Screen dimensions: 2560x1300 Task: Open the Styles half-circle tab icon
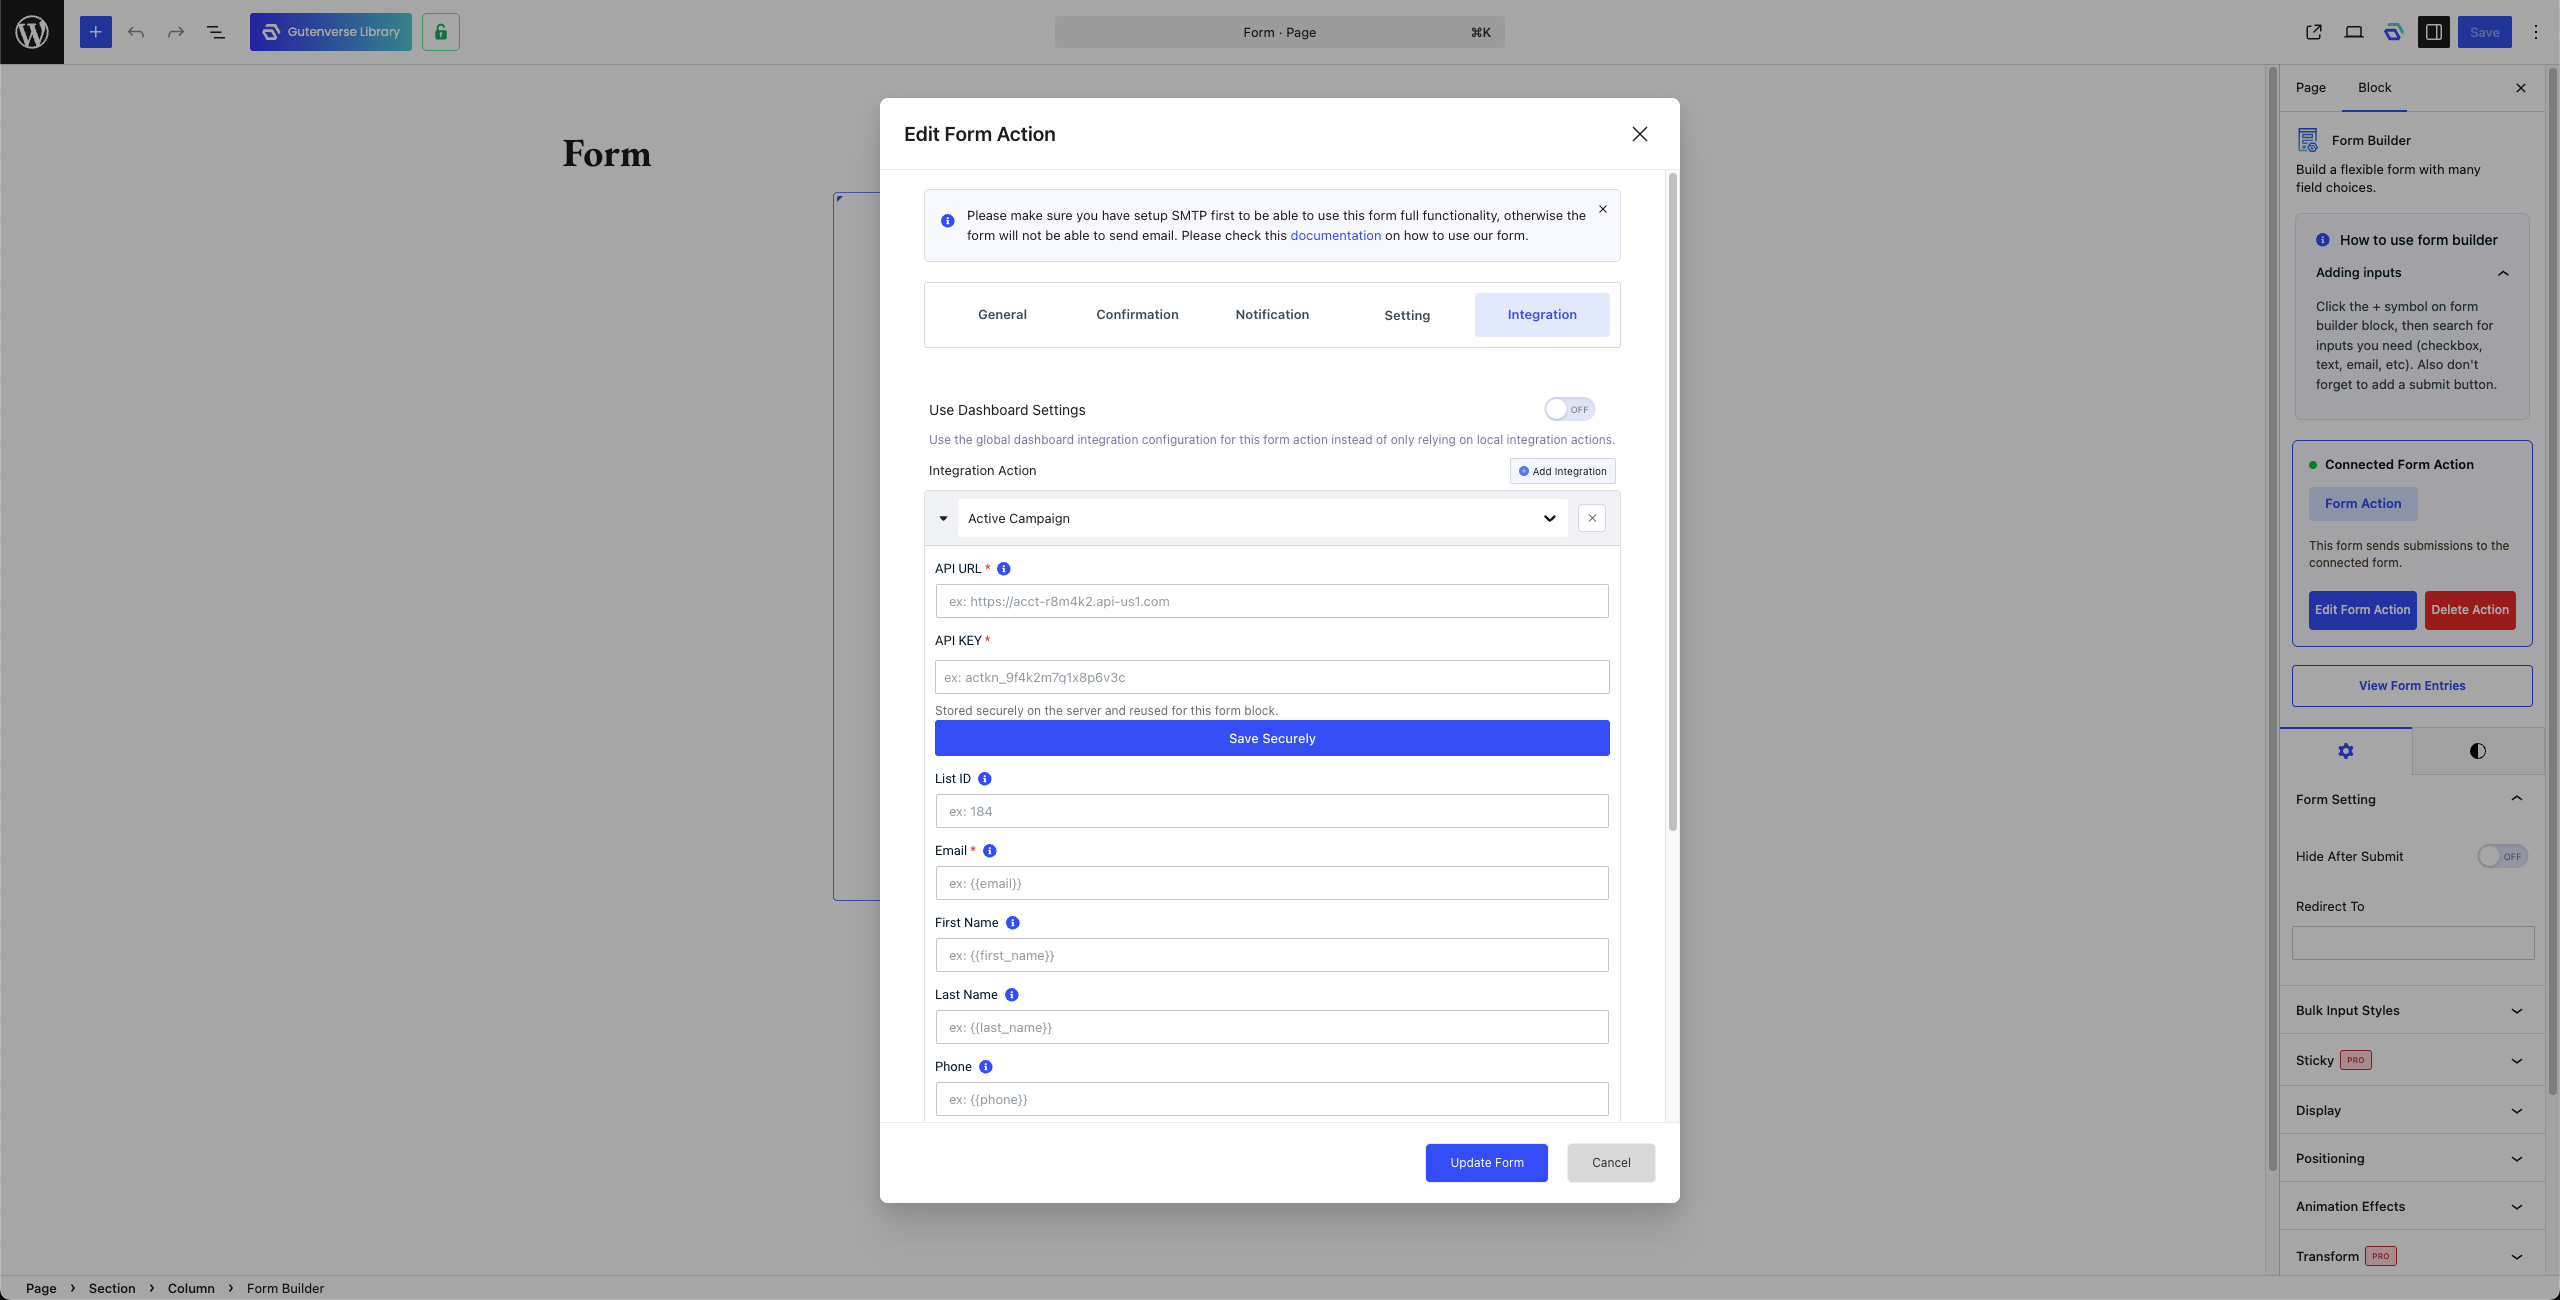(x=2478, y=751)
